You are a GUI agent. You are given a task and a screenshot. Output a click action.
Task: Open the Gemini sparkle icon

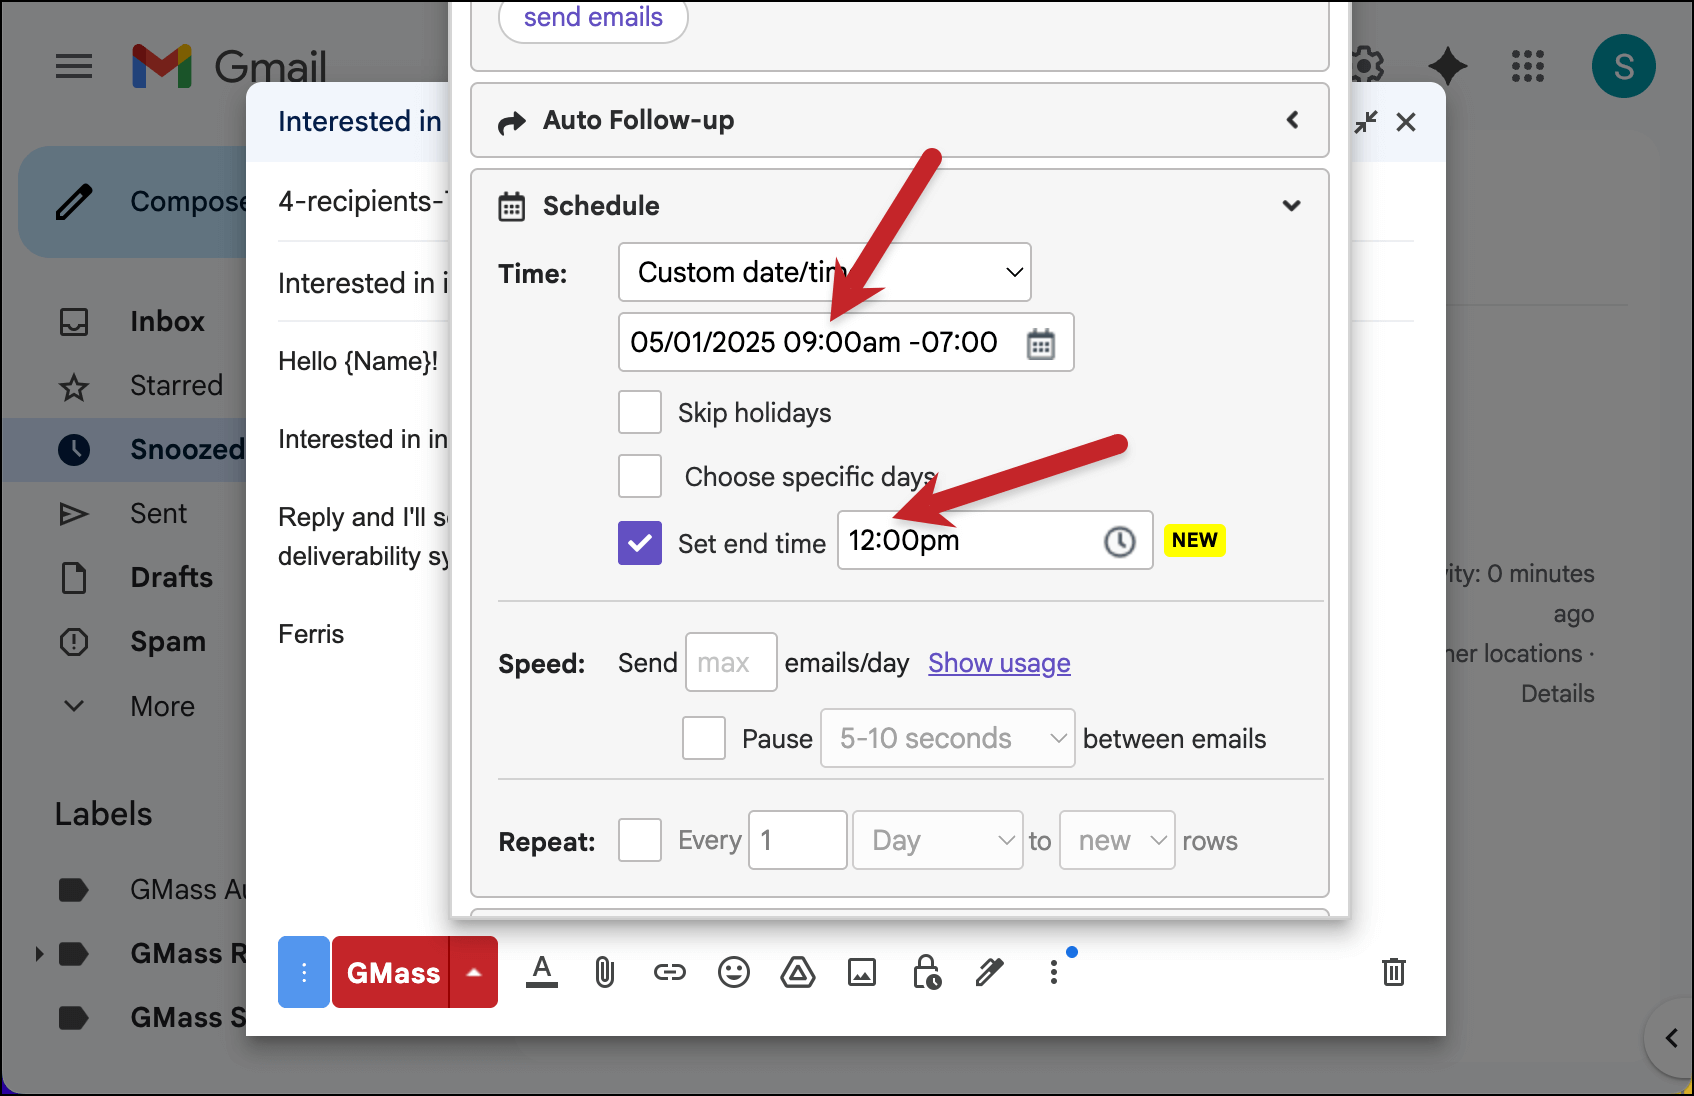1447,67
